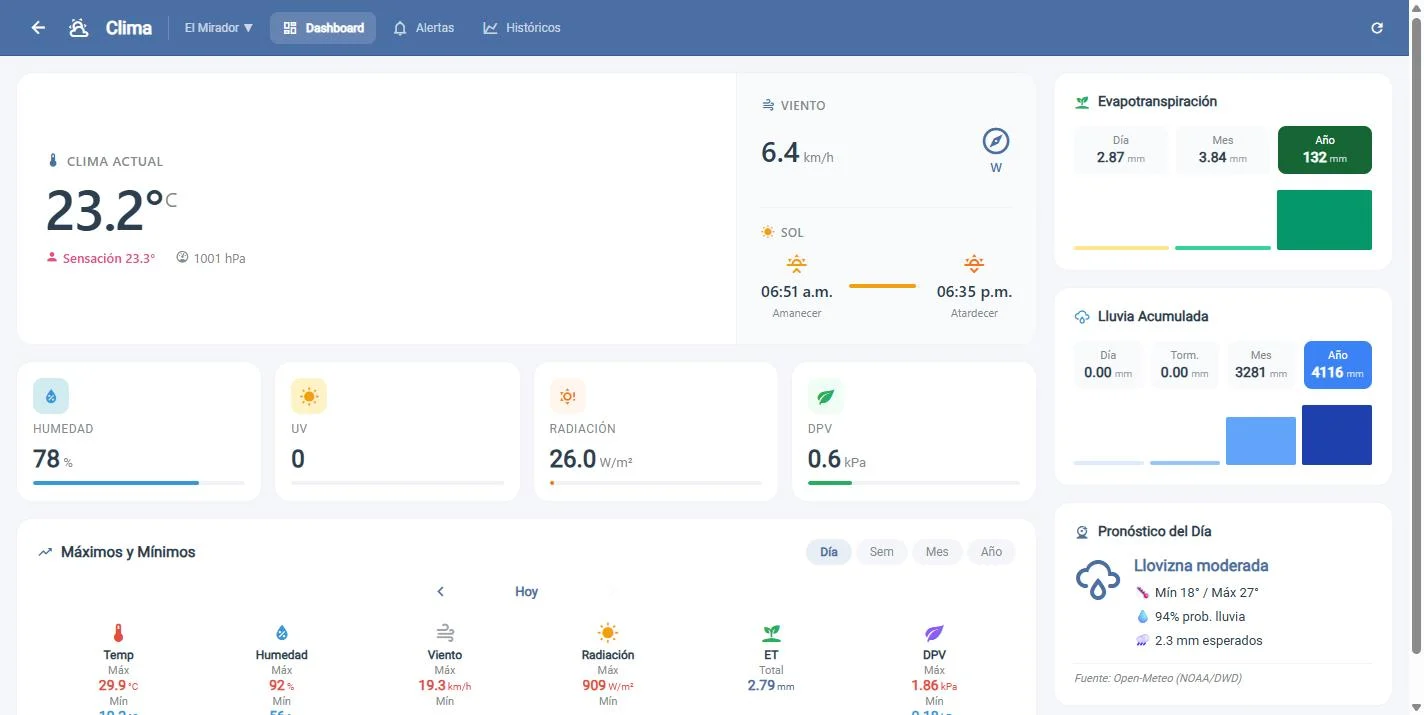Select Año in Lluvia Acumulada card

tap(1338, 365)
